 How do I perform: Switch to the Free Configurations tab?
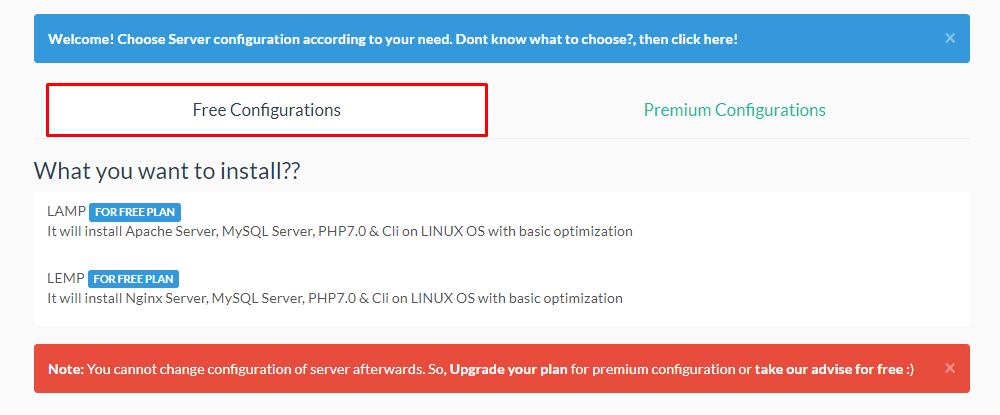coord(267,110)
